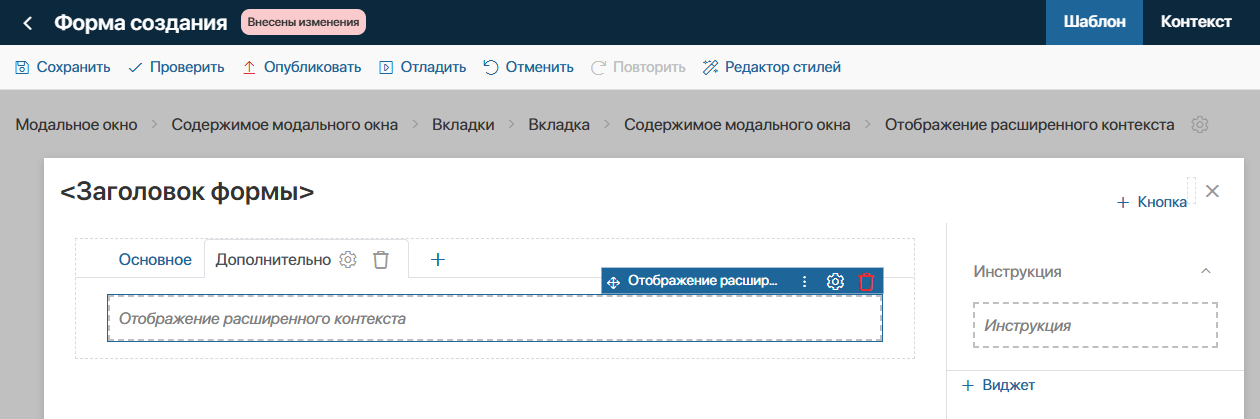Open settings gear next to breadcrumb
1260x419 pixels.
coord(1200,125)
